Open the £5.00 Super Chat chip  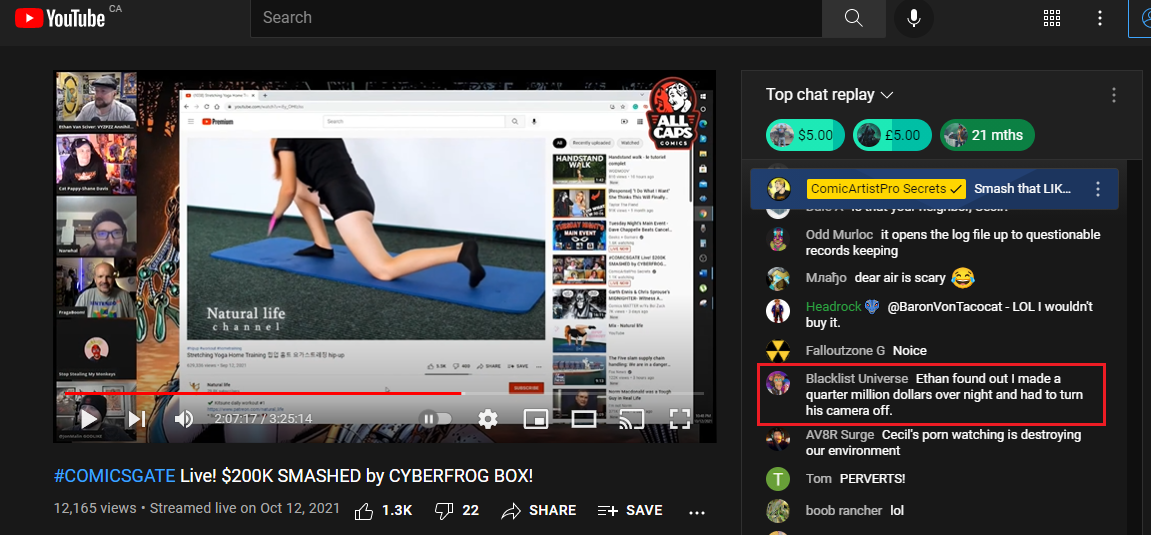[892, 135]
